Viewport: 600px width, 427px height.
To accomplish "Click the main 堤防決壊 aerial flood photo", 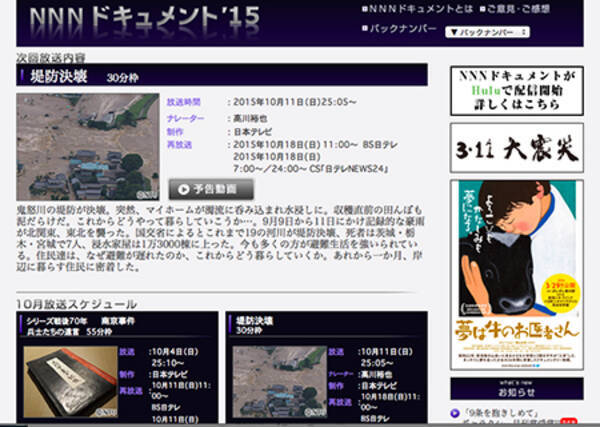I will point(88,146).
